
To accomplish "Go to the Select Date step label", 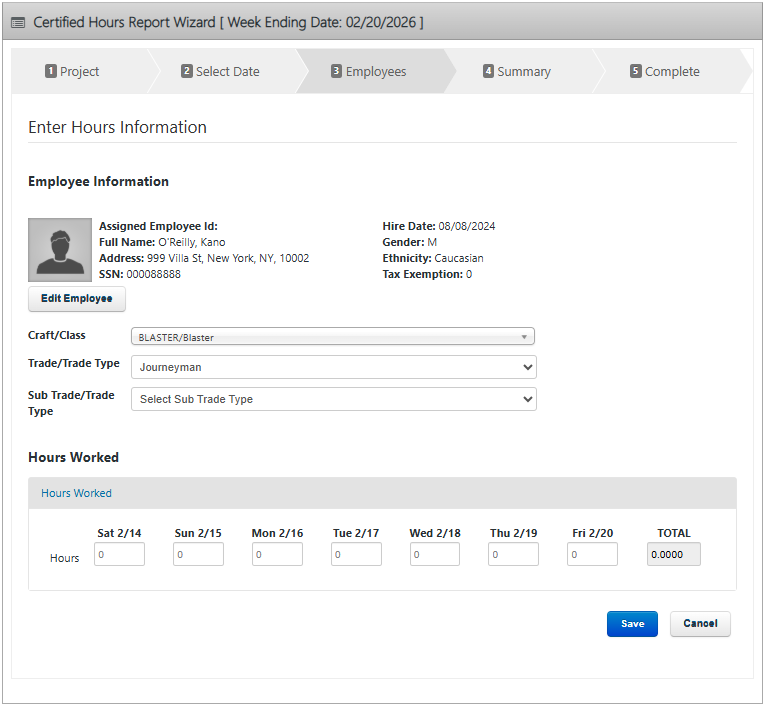I will (x=228, y=72).
